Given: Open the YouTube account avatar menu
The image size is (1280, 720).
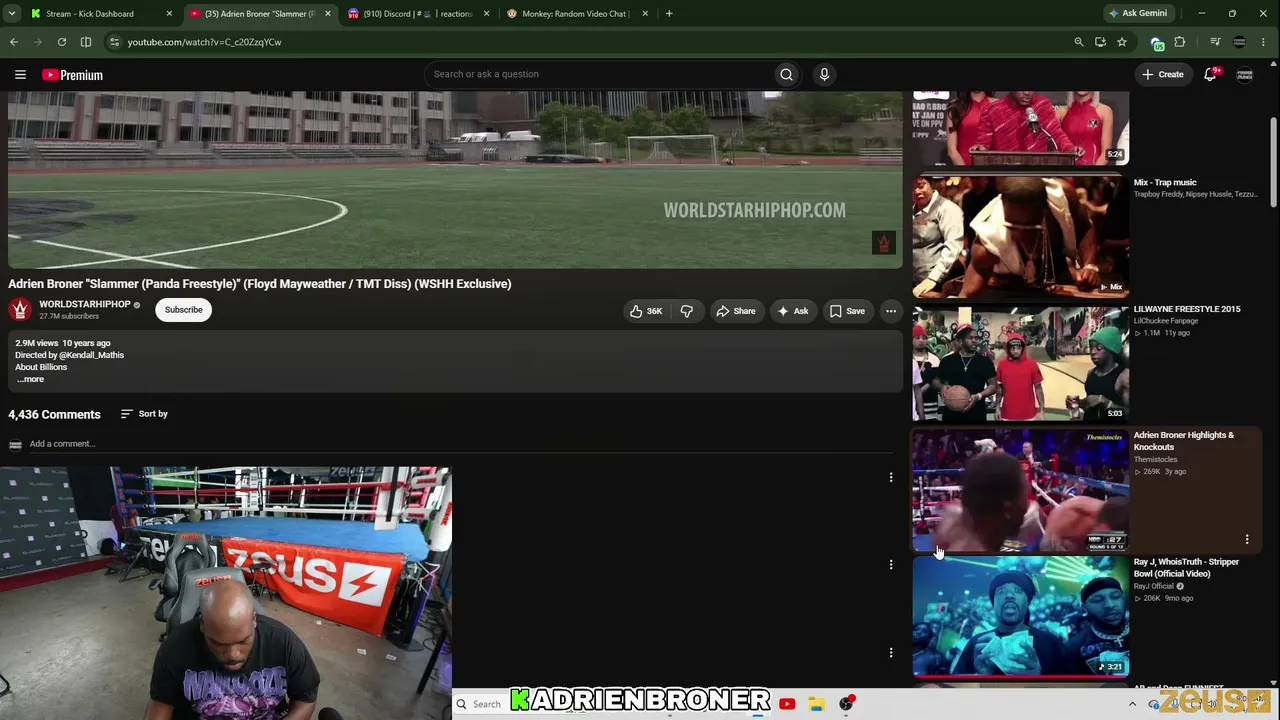Looking at the screenshot, I should (1245, 75).
